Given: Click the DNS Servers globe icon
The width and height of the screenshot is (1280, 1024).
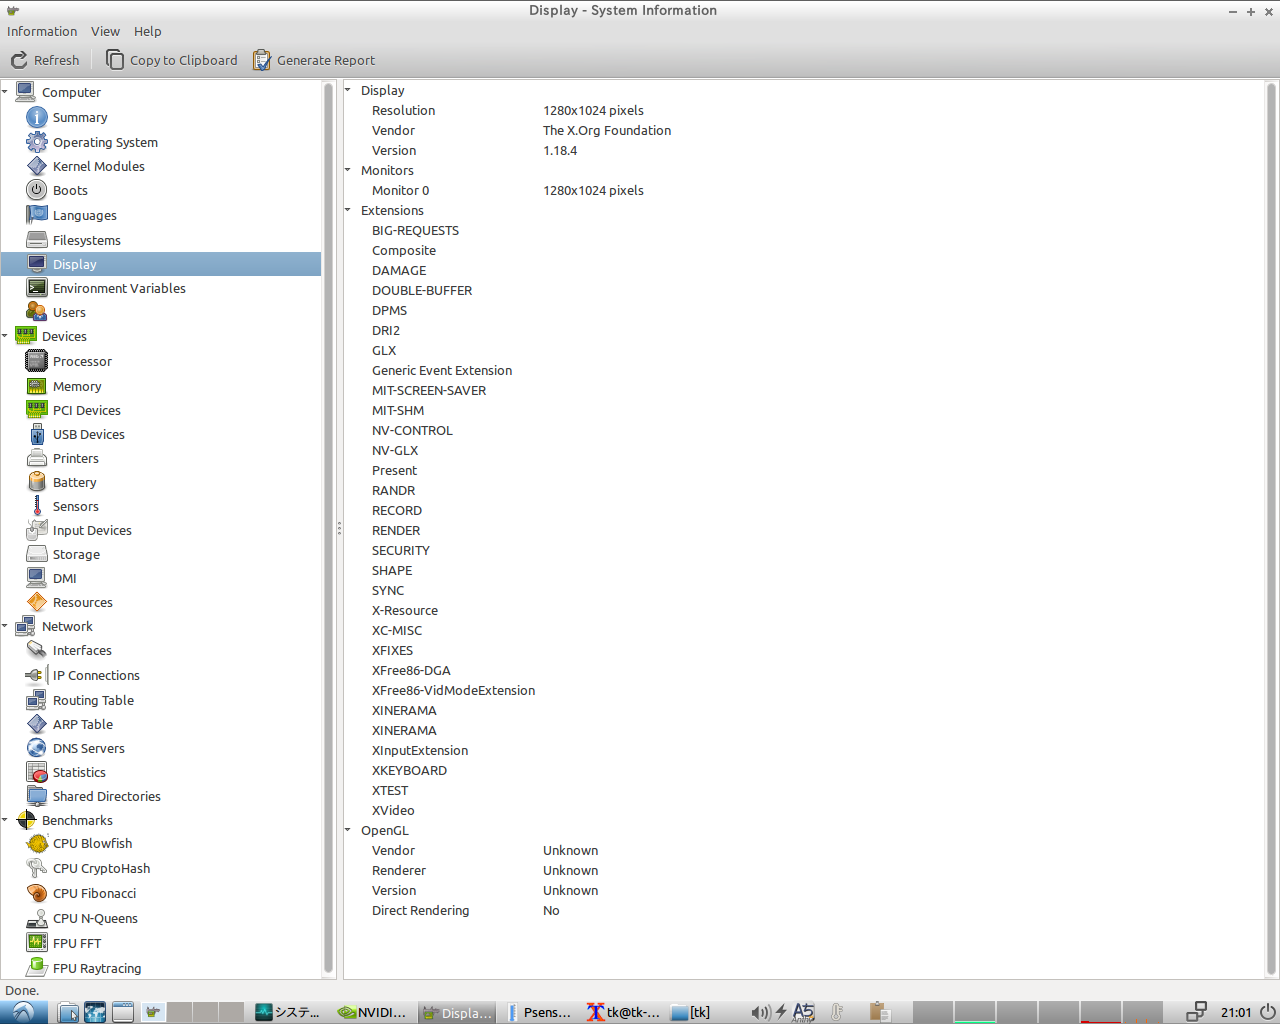Looking at the screenshot, I should pyautogui.click(x=36, y=748).
